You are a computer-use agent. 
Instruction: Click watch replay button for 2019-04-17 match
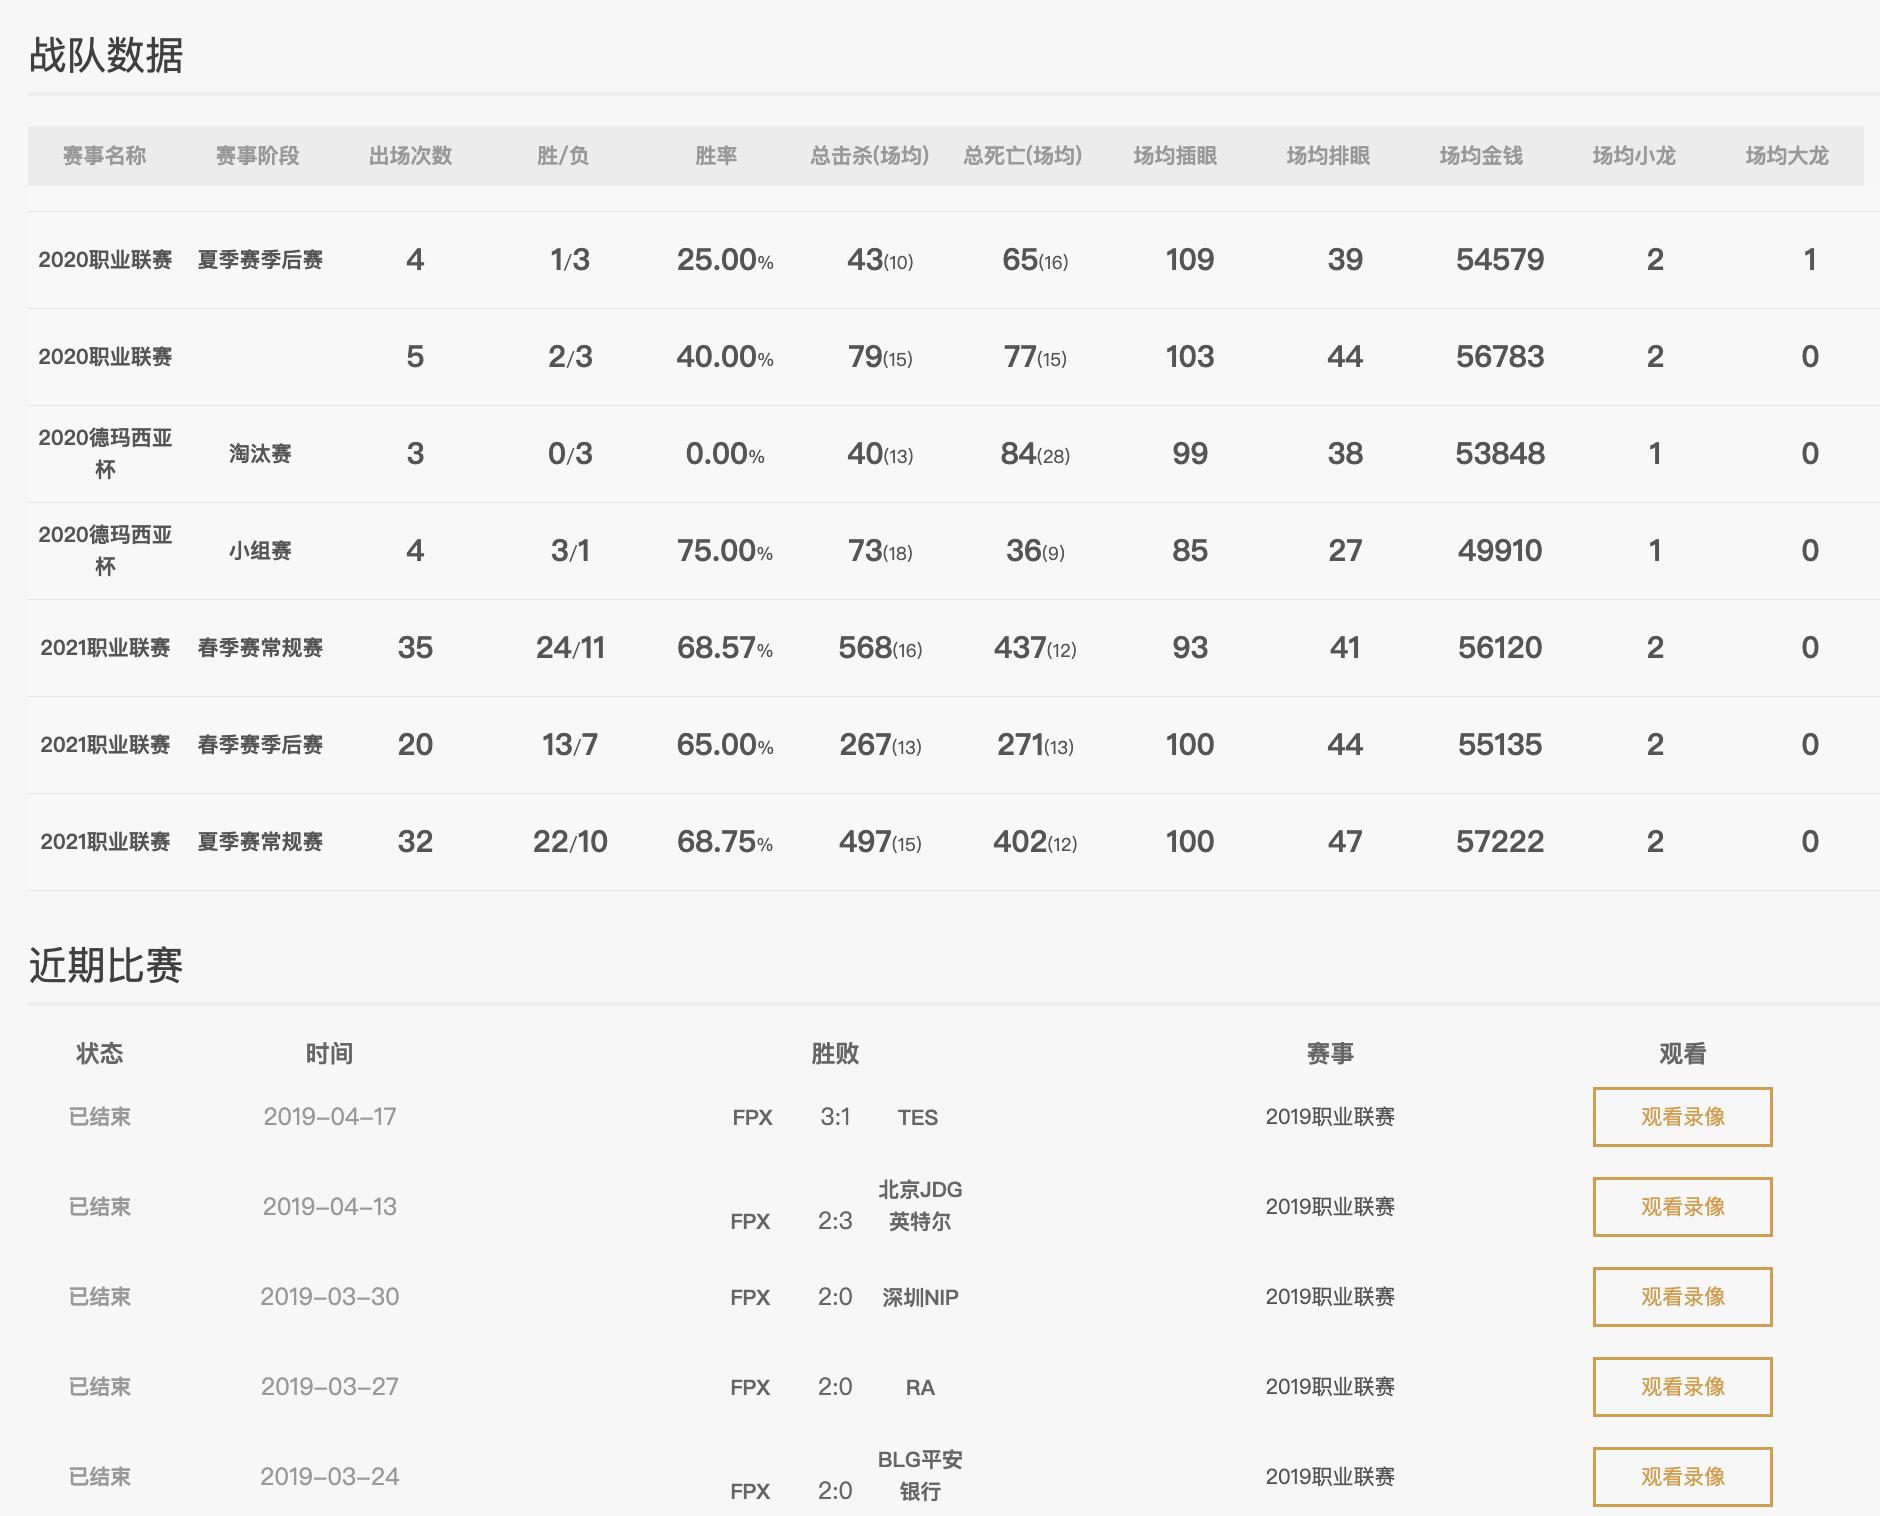point(1682,1117)
